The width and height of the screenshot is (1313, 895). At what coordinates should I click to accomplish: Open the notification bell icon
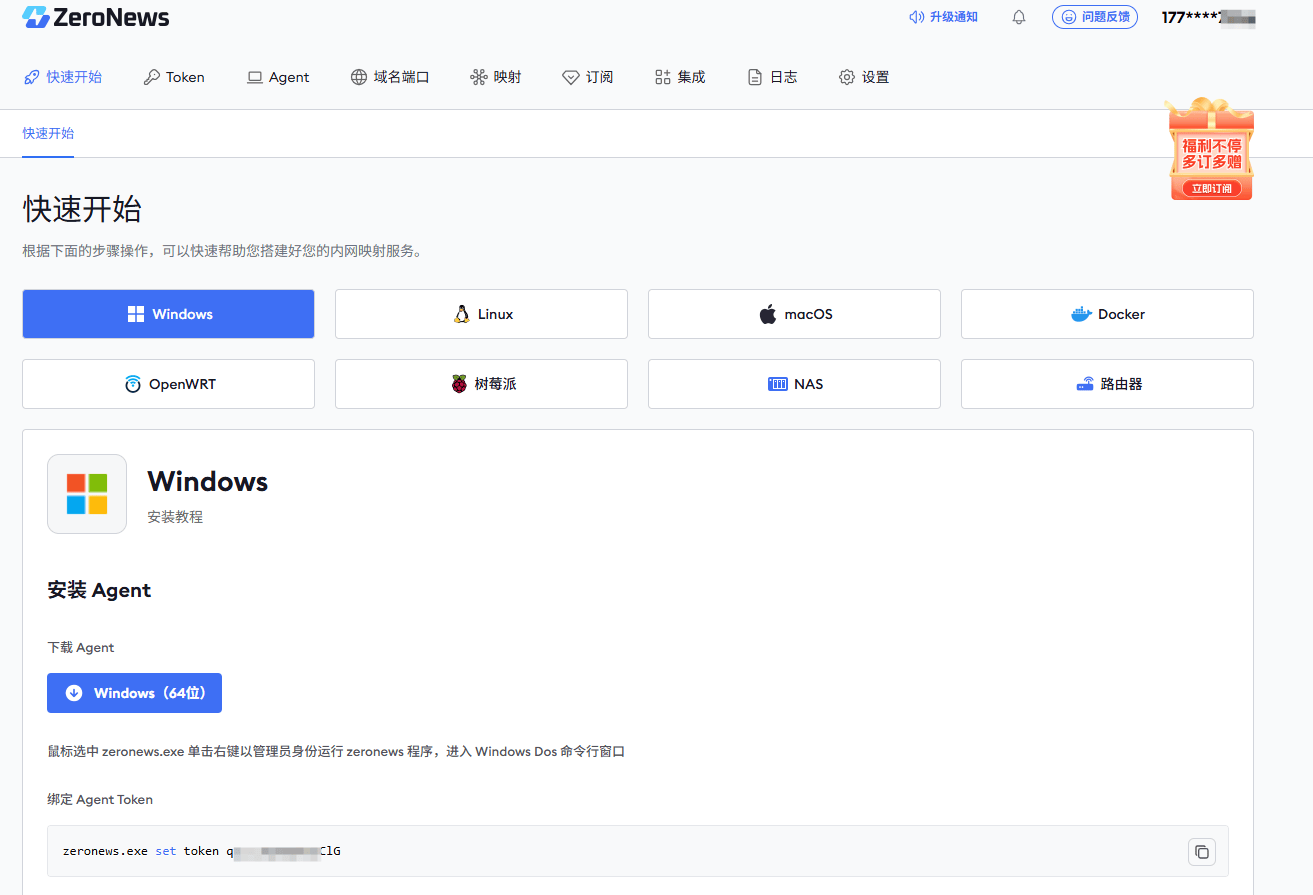click(x=1019, y=17)
